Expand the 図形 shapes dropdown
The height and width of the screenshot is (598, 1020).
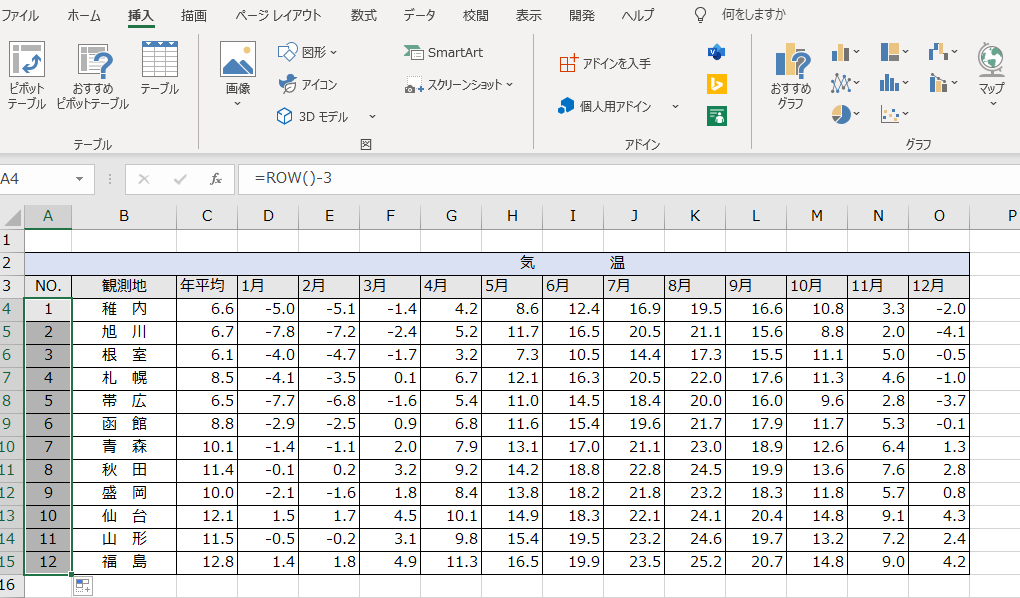333,52
